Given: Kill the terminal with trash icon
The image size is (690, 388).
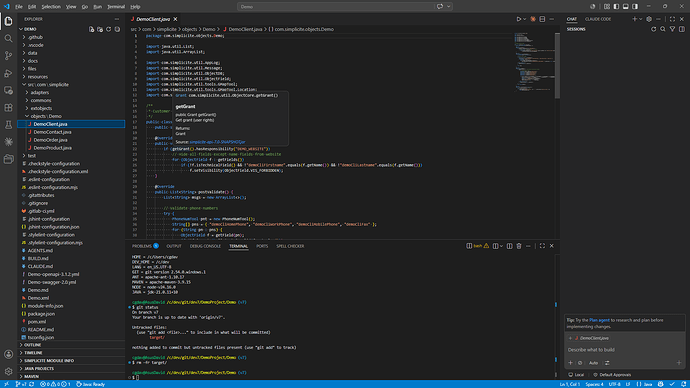Looking at the screenshot, I should [x=519, y=246].
